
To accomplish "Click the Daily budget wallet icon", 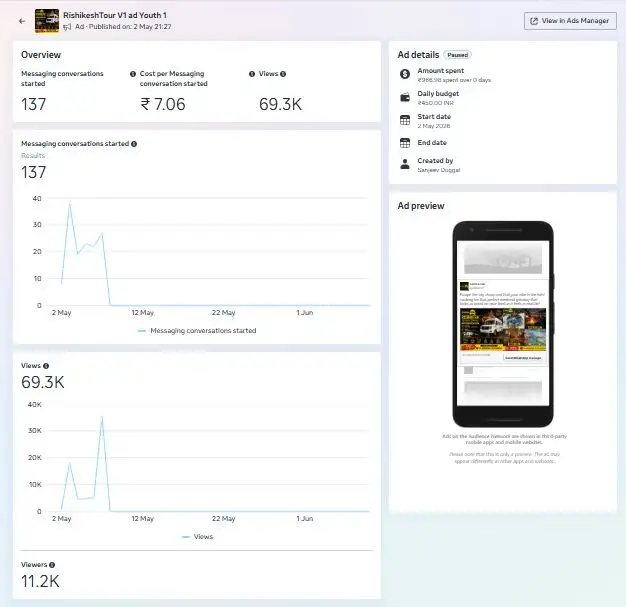I will point(405,97).
